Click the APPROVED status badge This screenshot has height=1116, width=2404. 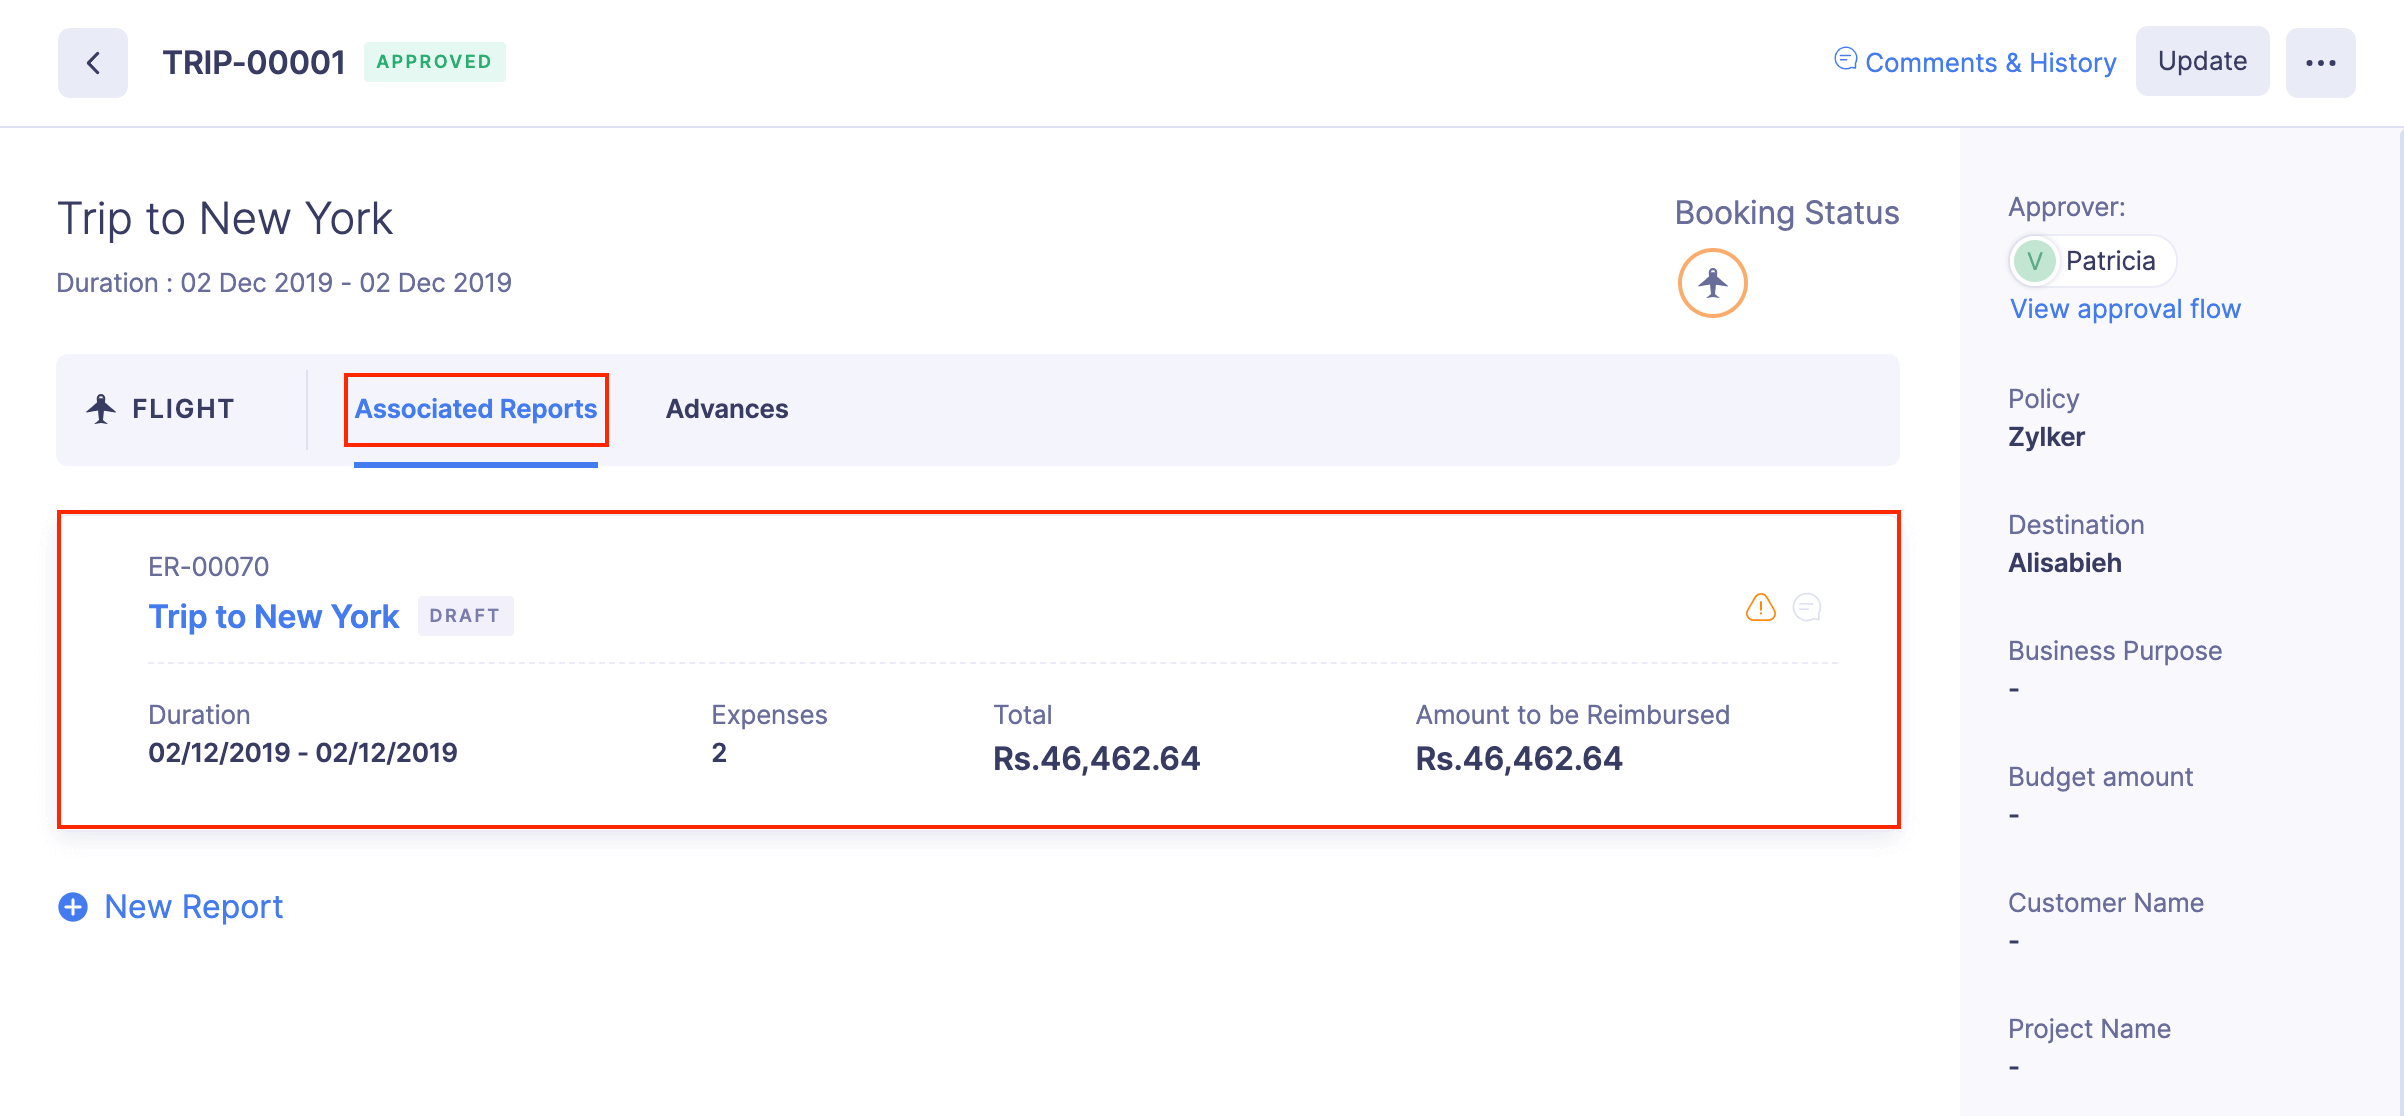point(434,61)
